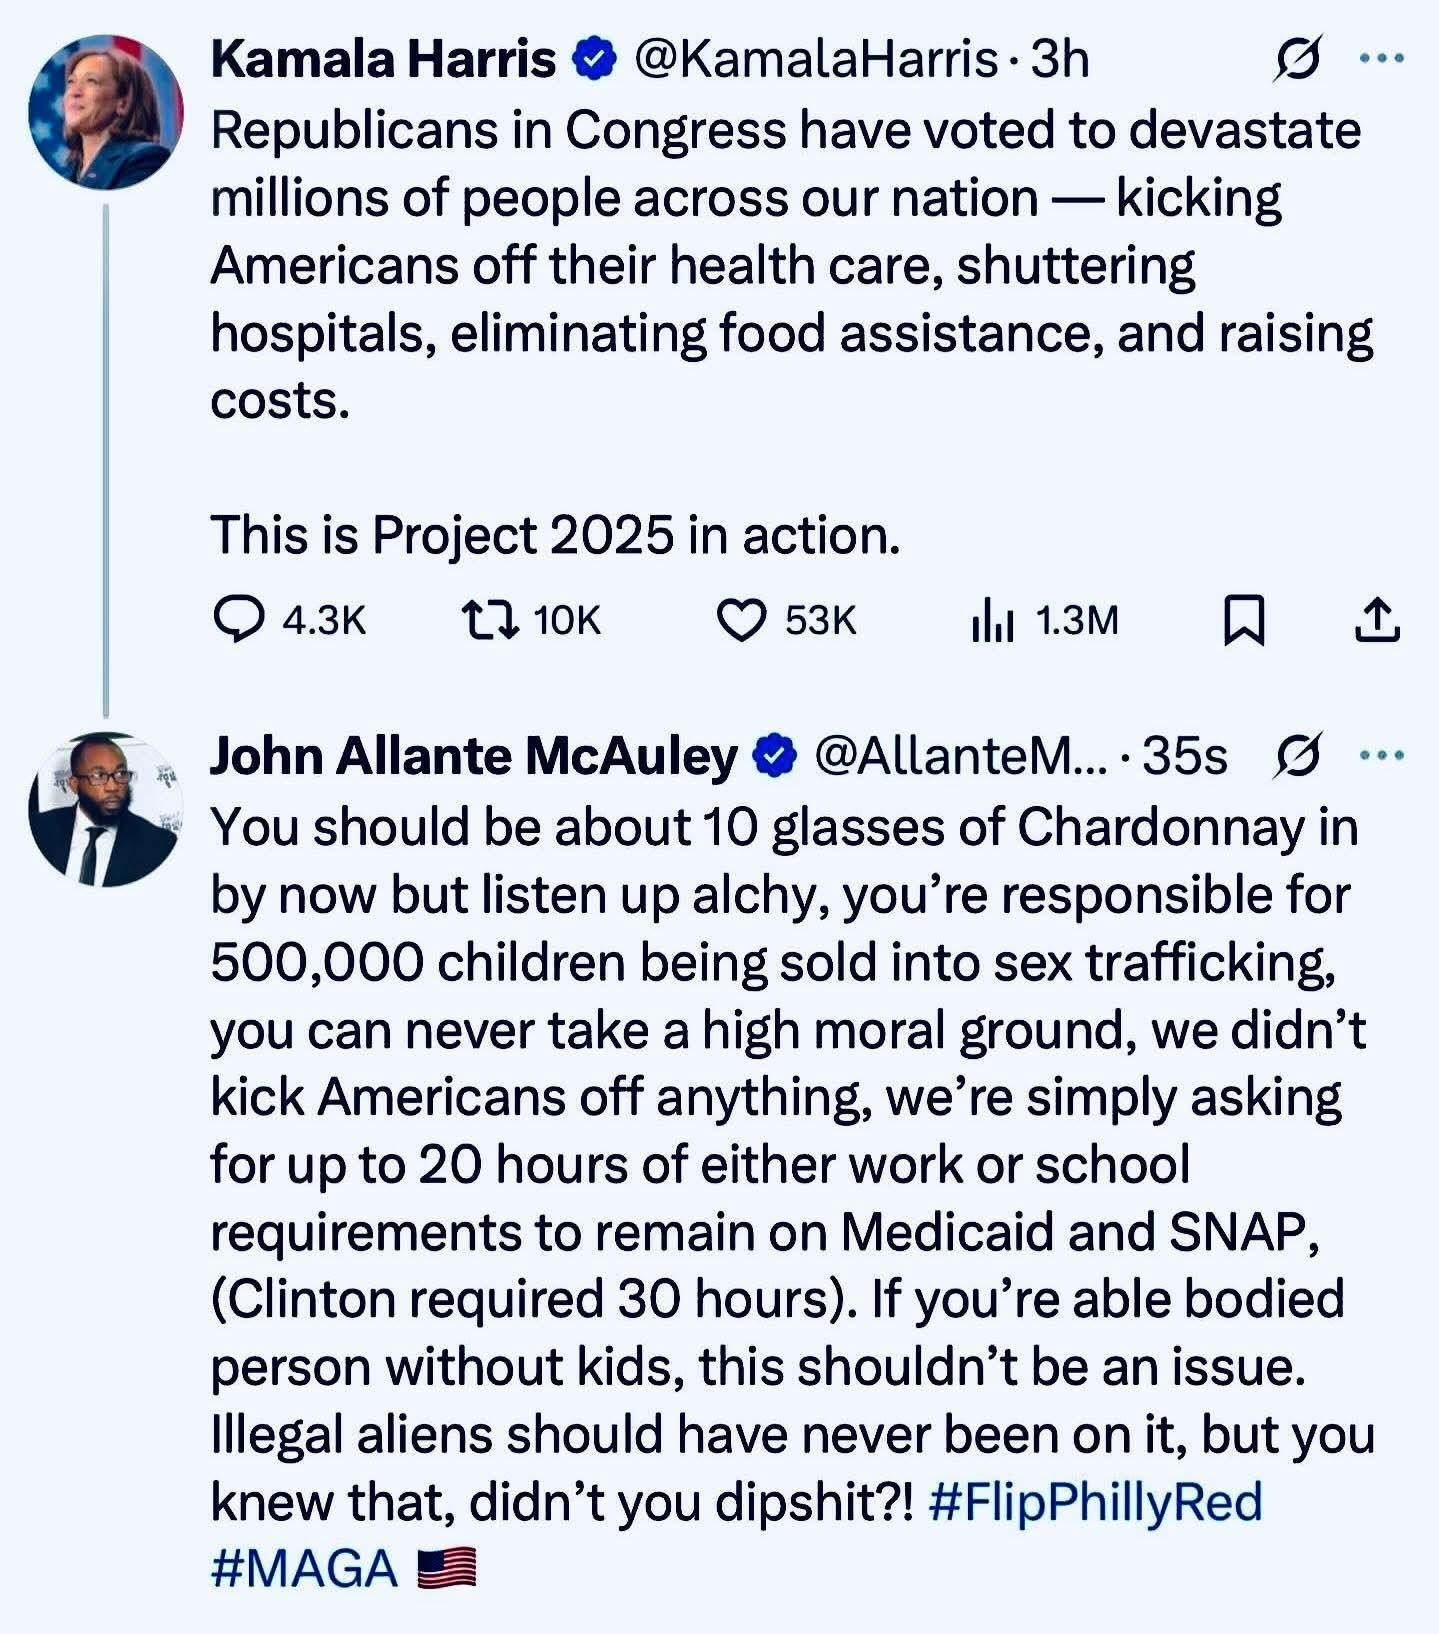Open the @AllanteM... handle link
This screenshot has height=1634, width=1439.
961,756
